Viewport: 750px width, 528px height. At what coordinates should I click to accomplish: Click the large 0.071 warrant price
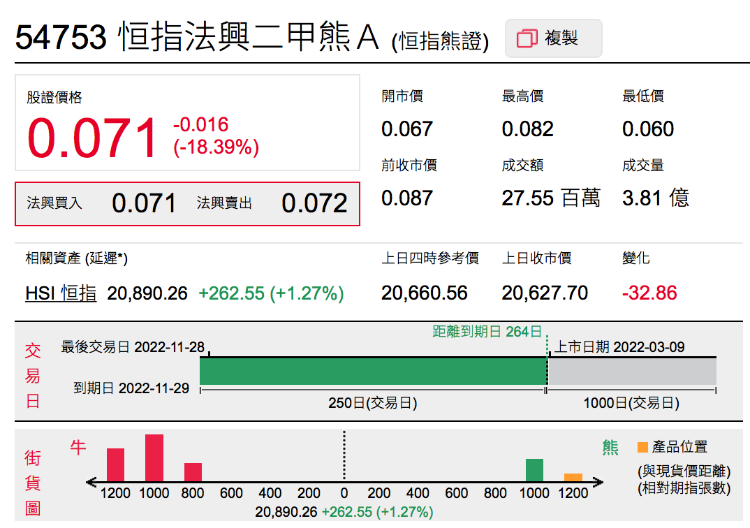click(92, 138)
